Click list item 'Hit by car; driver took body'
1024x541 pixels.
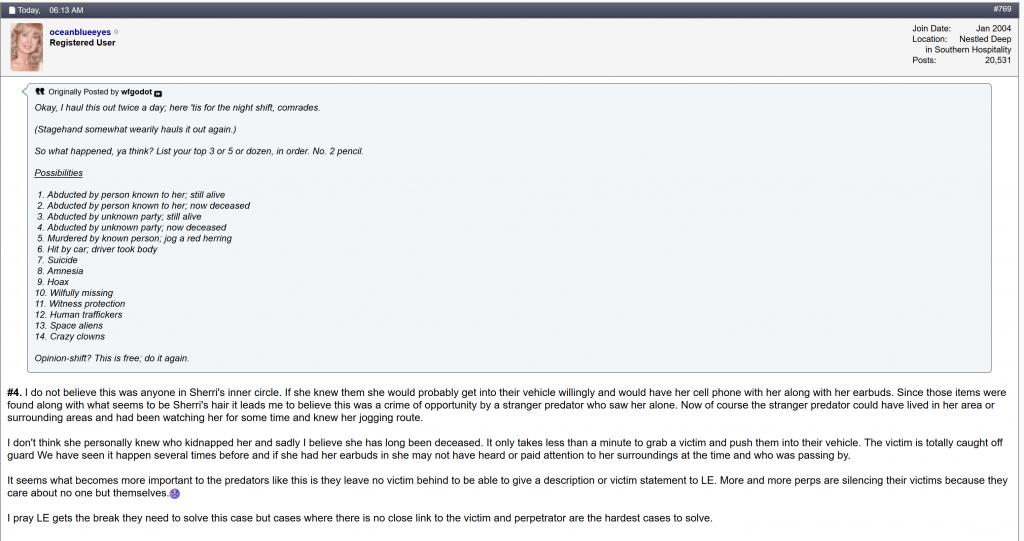tap(101, 249)
